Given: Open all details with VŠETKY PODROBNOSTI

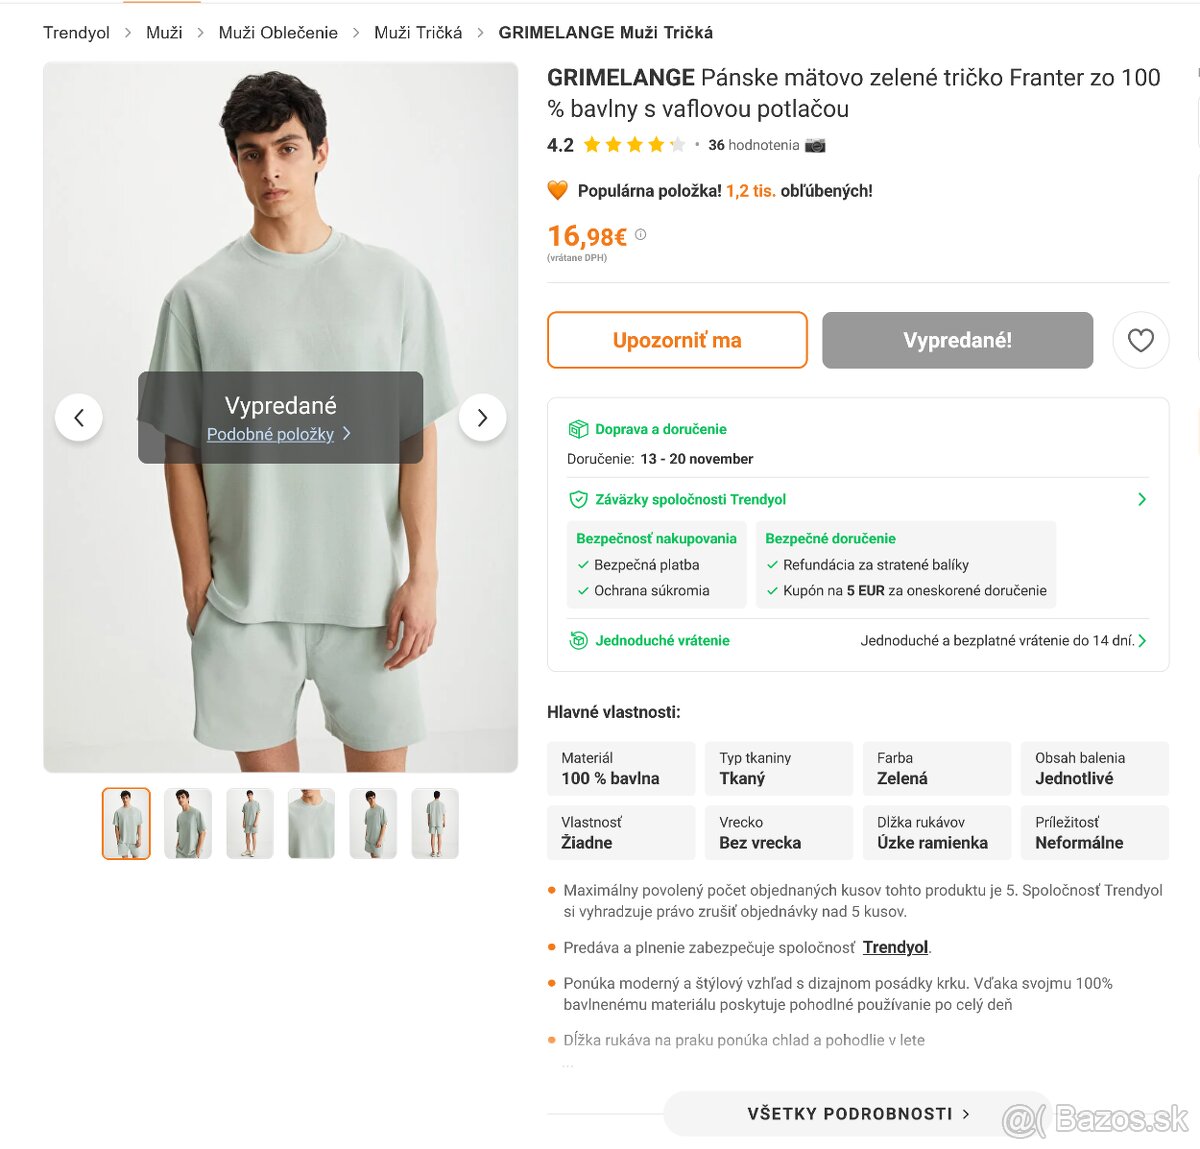Looking at the screenshot, I should 858,1114.
